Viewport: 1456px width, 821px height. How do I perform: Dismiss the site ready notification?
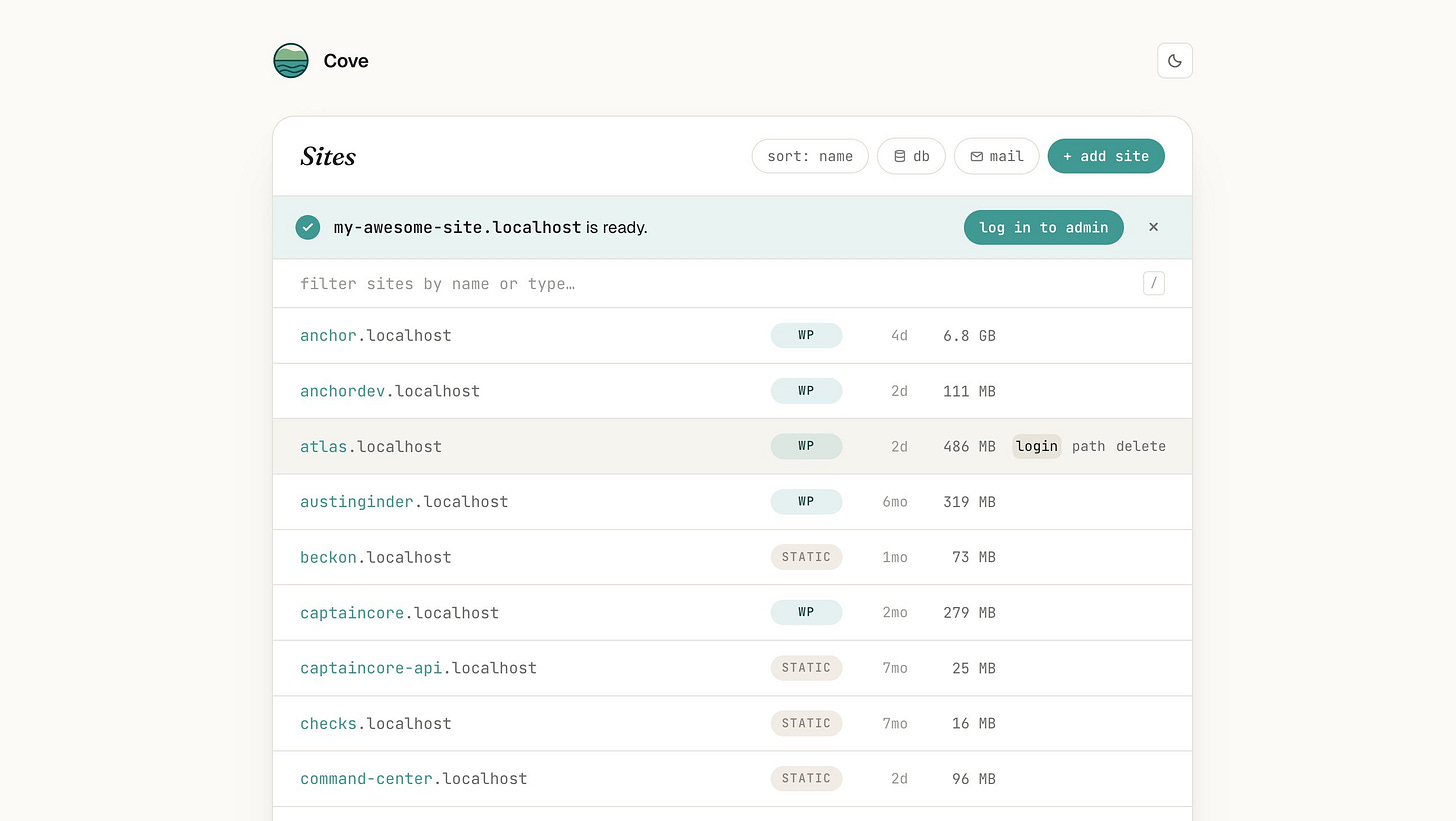point(1153,227)
